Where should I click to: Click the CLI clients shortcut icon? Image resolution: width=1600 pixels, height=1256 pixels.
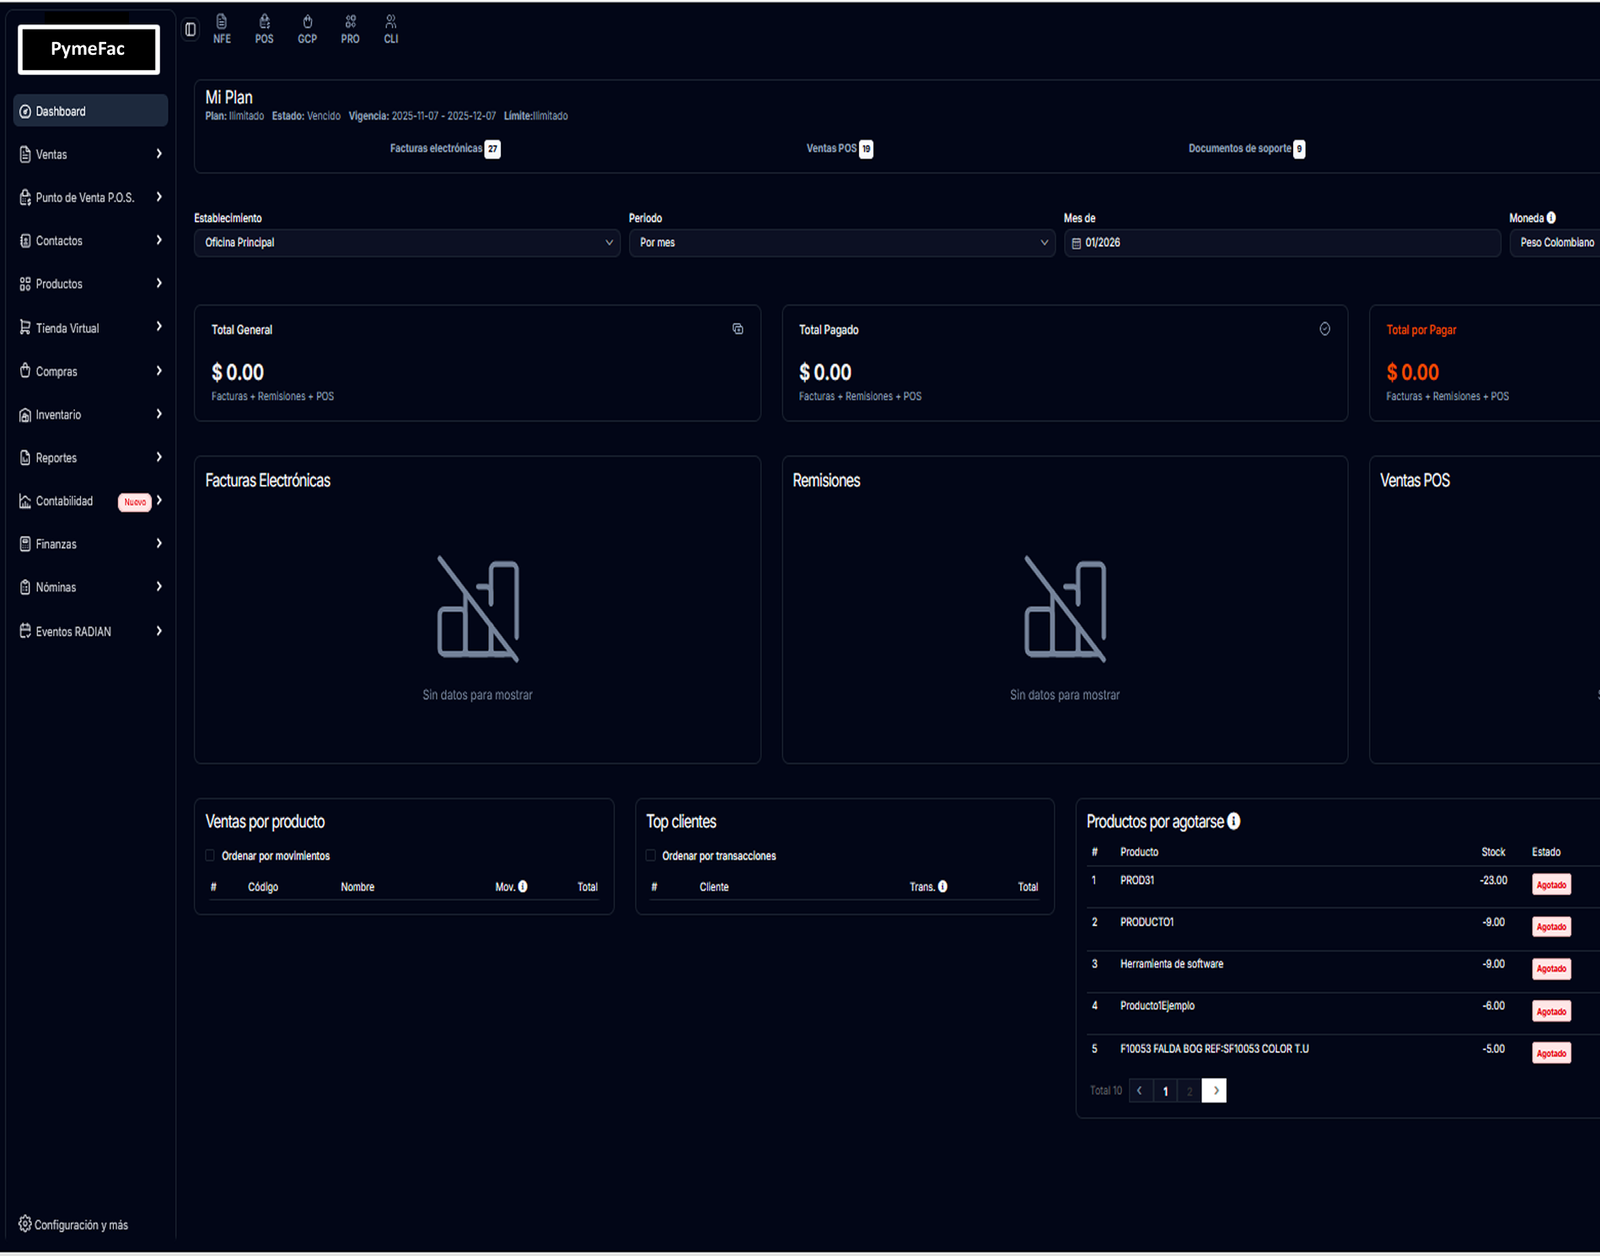tap(391, 29)
